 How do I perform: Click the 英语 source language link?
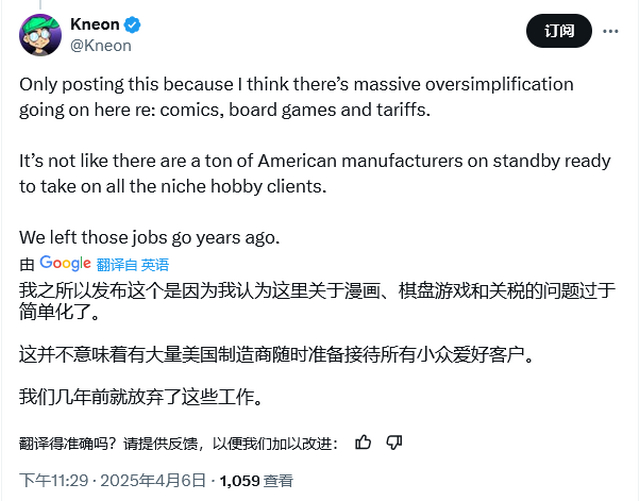coord(155,265)
